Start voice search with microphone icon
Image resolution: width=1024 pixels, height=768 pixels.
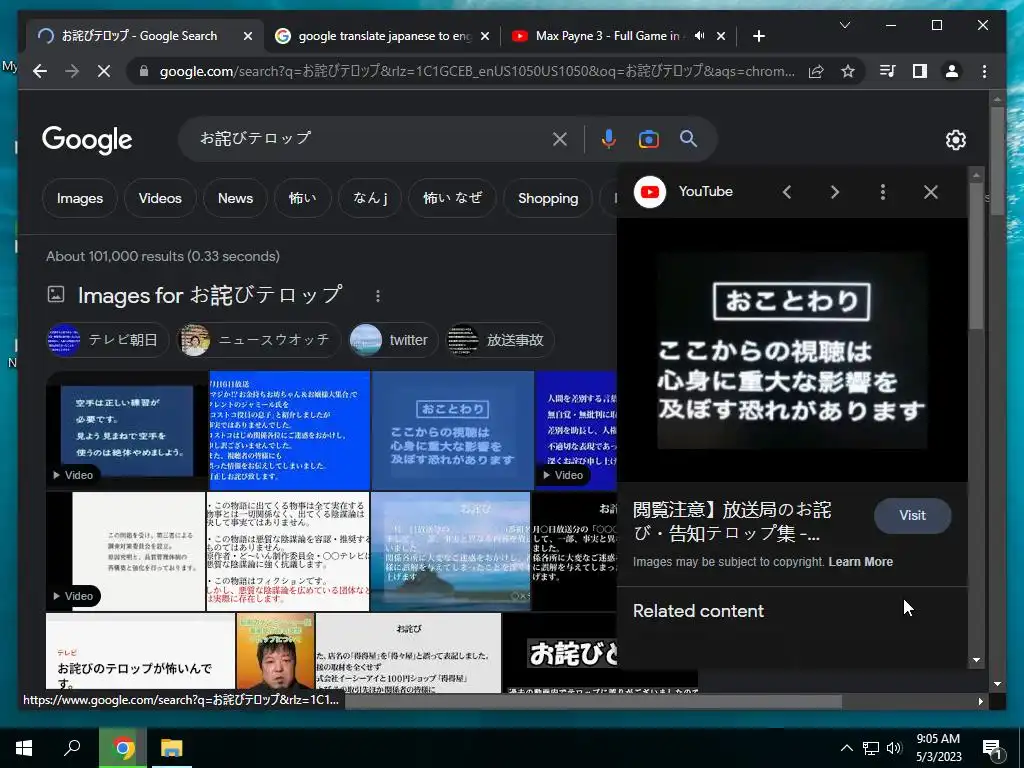pyautogui.click(x=608, y=138)
